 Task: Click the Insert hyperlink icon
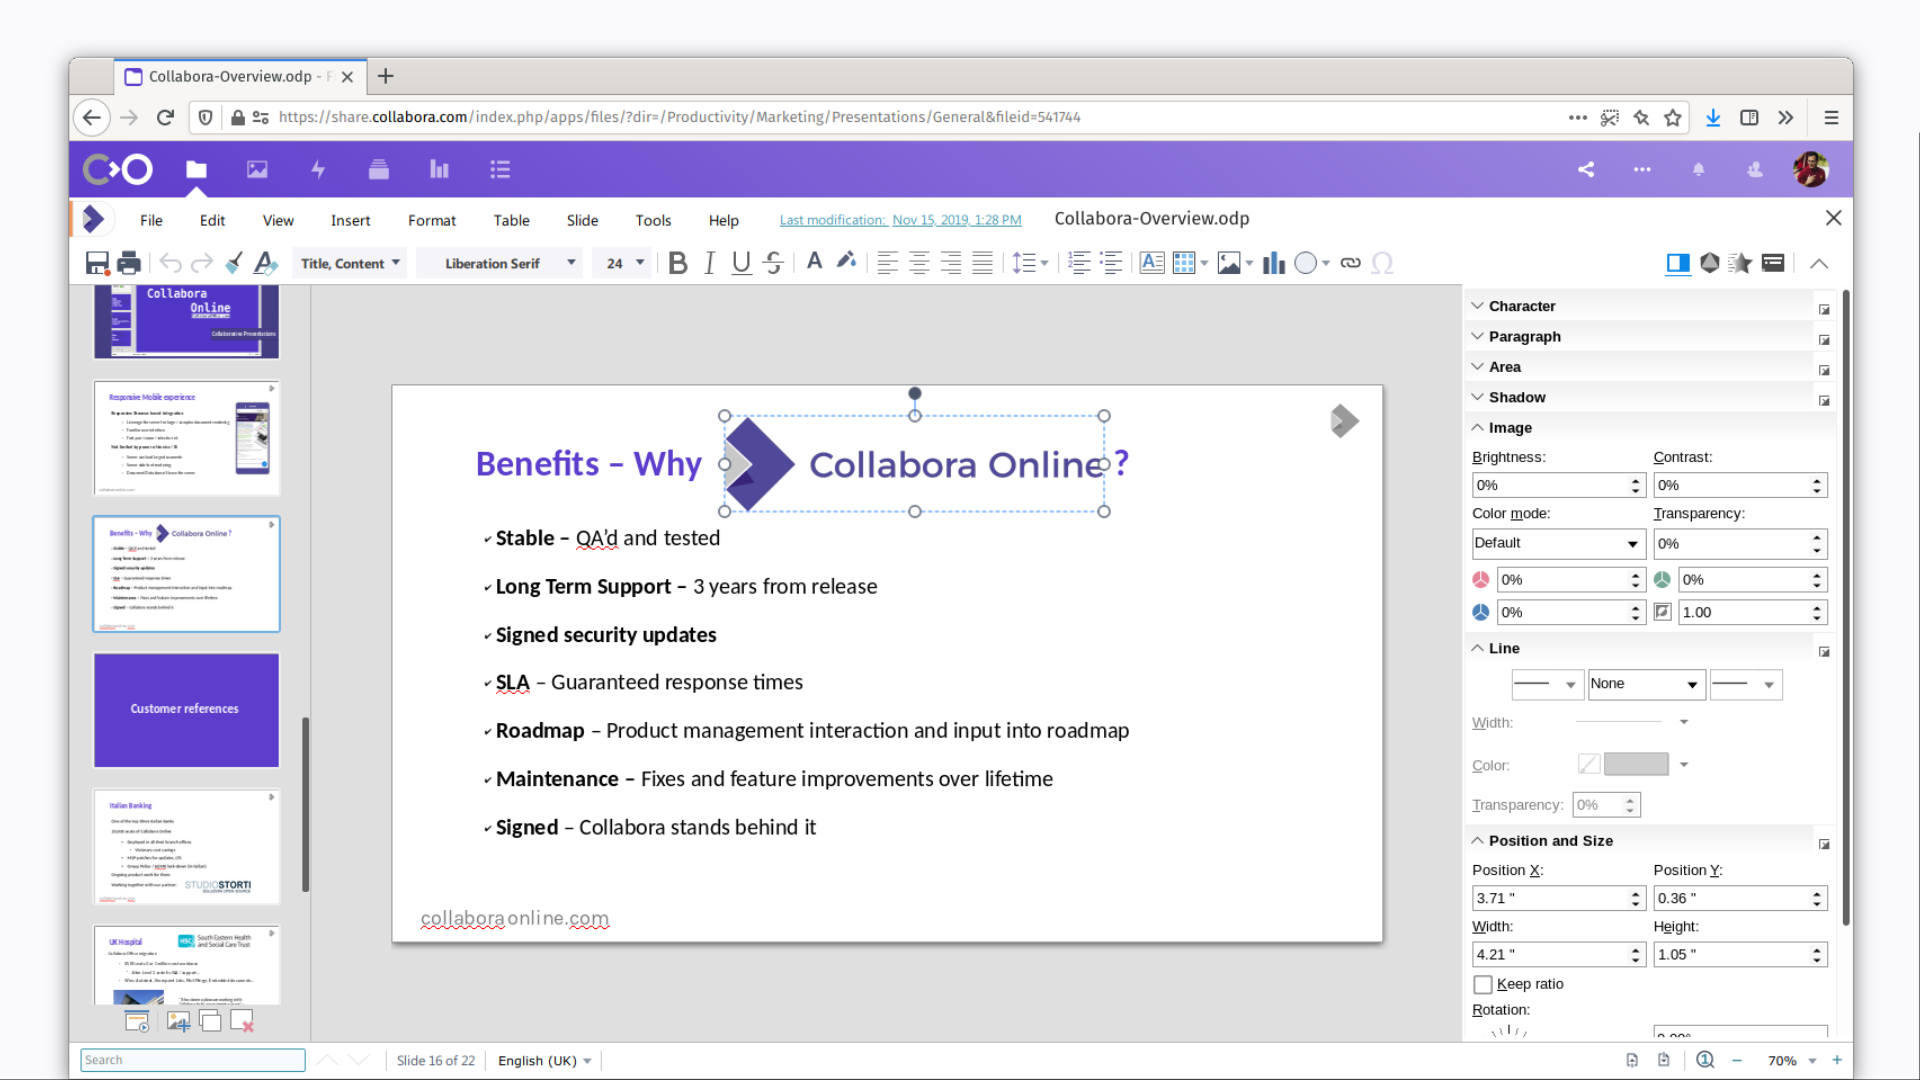1350,263
